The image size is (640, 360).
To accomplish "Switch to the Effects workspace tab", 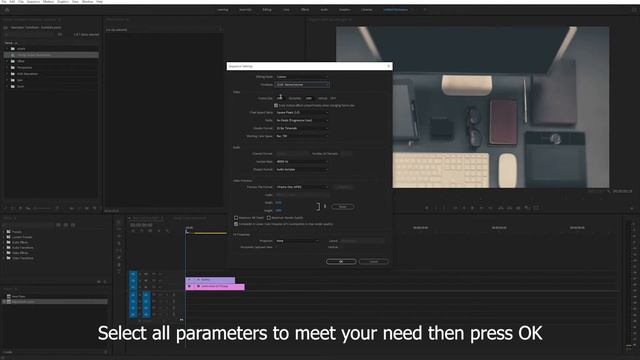I will coord(305,10).
